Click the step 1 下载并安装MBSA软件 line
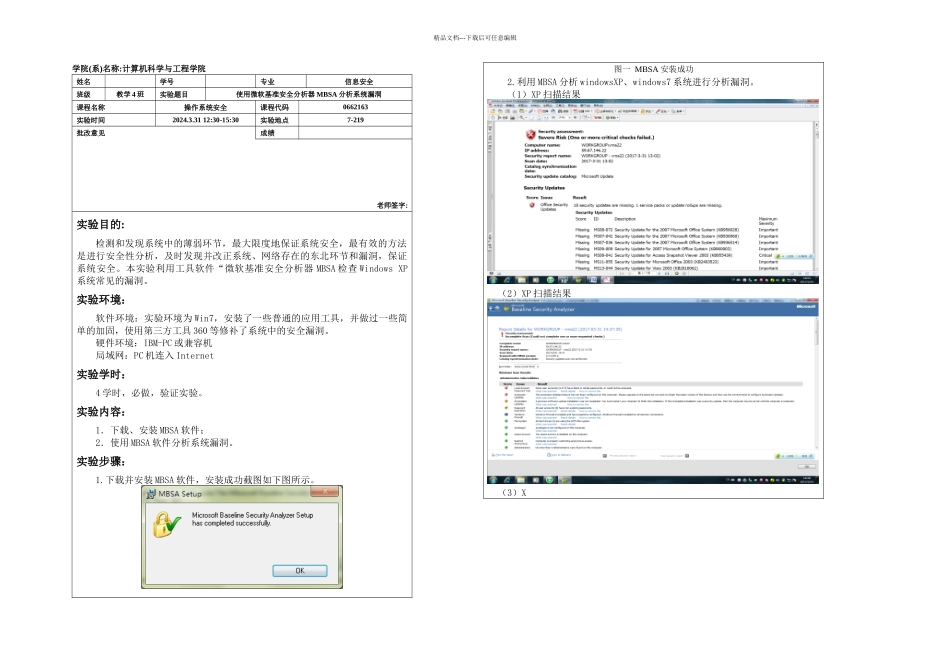This screenshot has height=672, width=950. coord(205,480)
